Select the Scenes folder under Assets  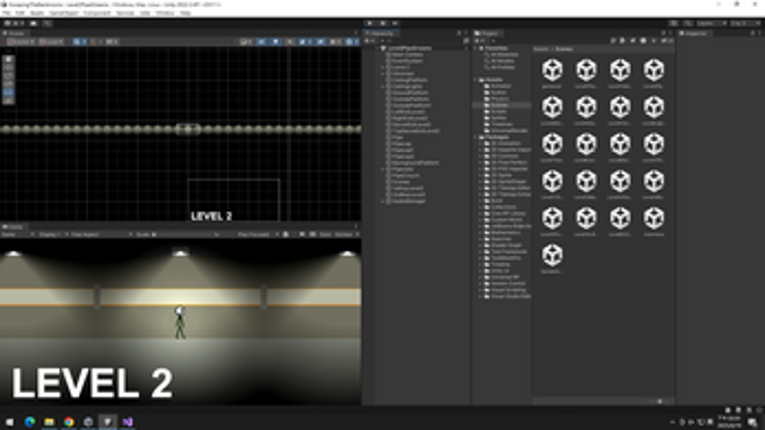tap(499, 105)
